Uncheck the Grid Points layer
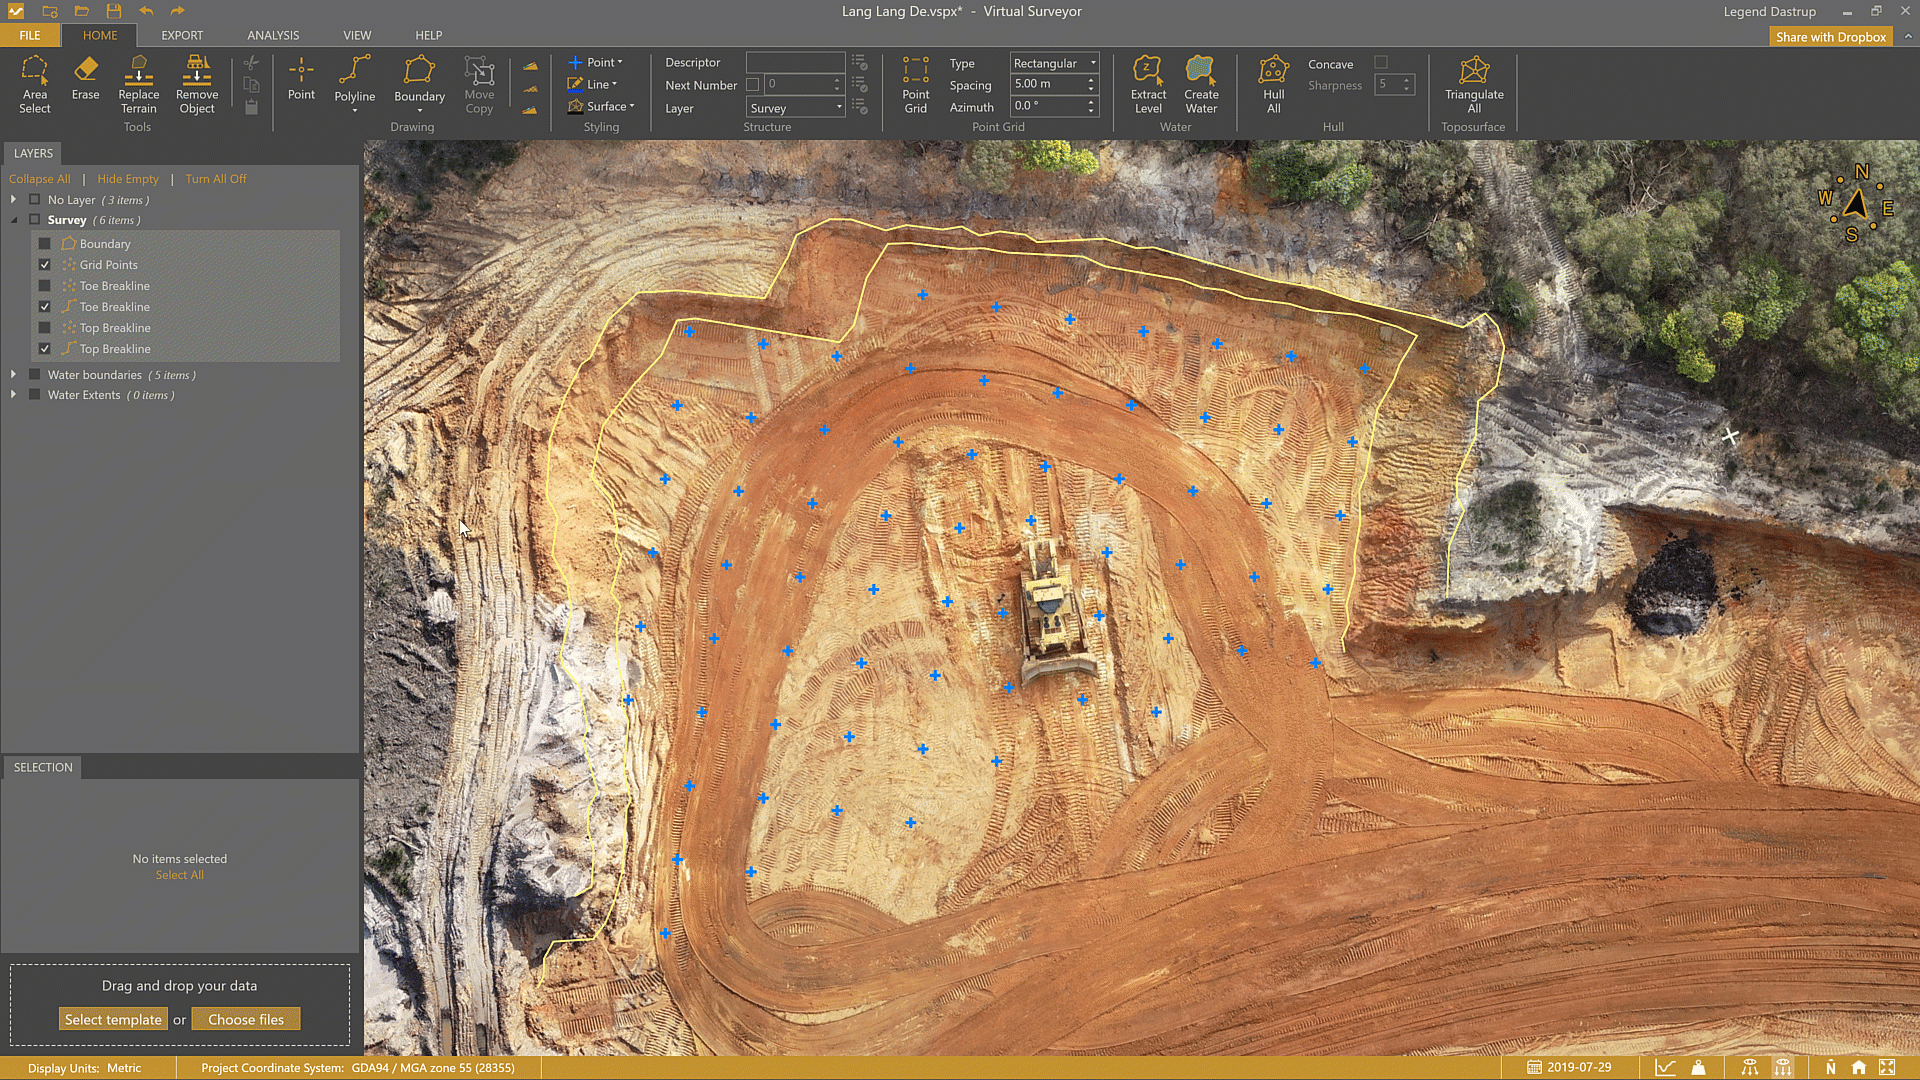This screenshot has height=1080, width=1920. click(44, 265)
